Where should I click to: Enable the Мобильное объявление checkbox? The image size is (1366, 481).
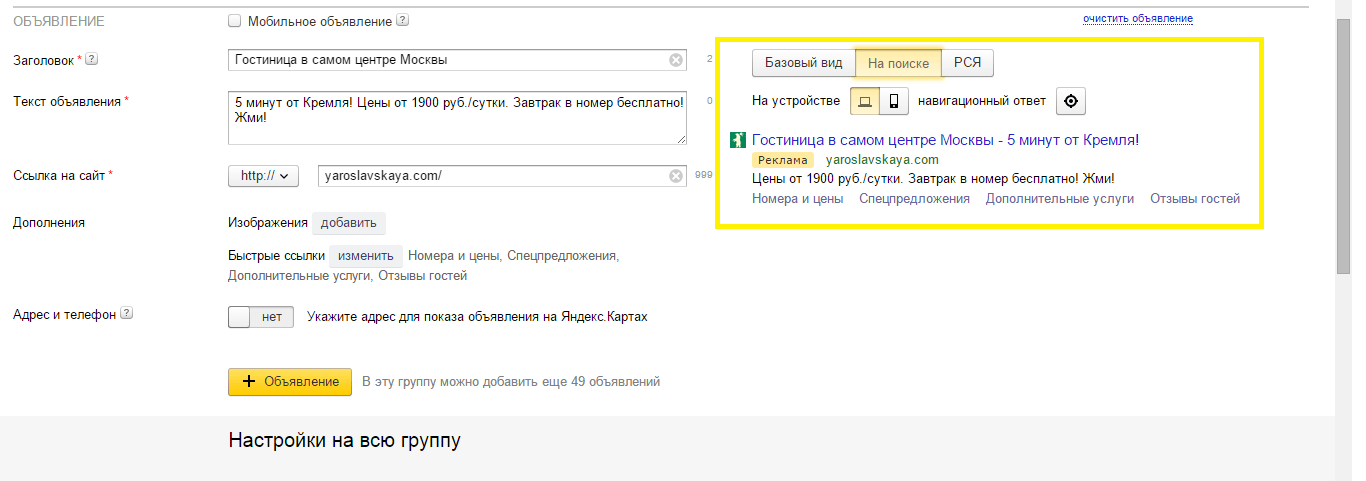pos(235,20)
